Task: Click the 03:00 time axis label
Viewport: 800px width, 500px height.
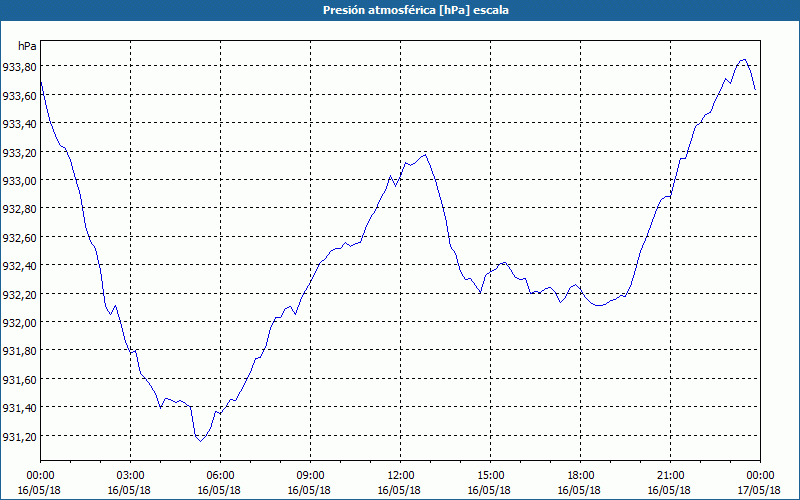Action: (x=130, y=476)
